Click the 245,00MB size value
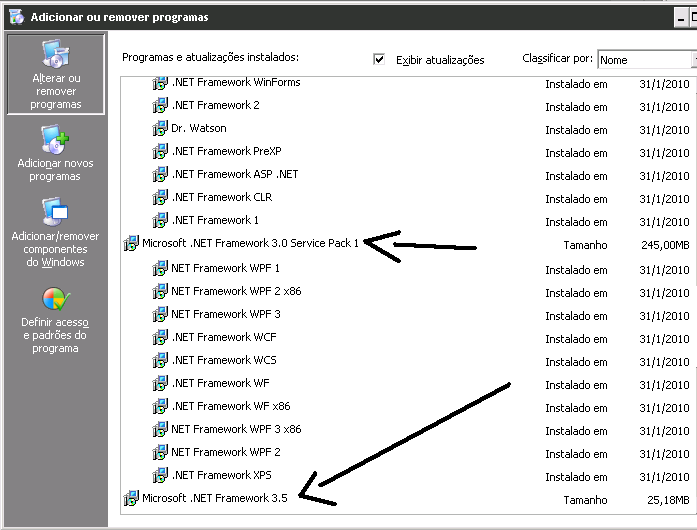The height and width of the screenshot is (530, 697). 665,245
